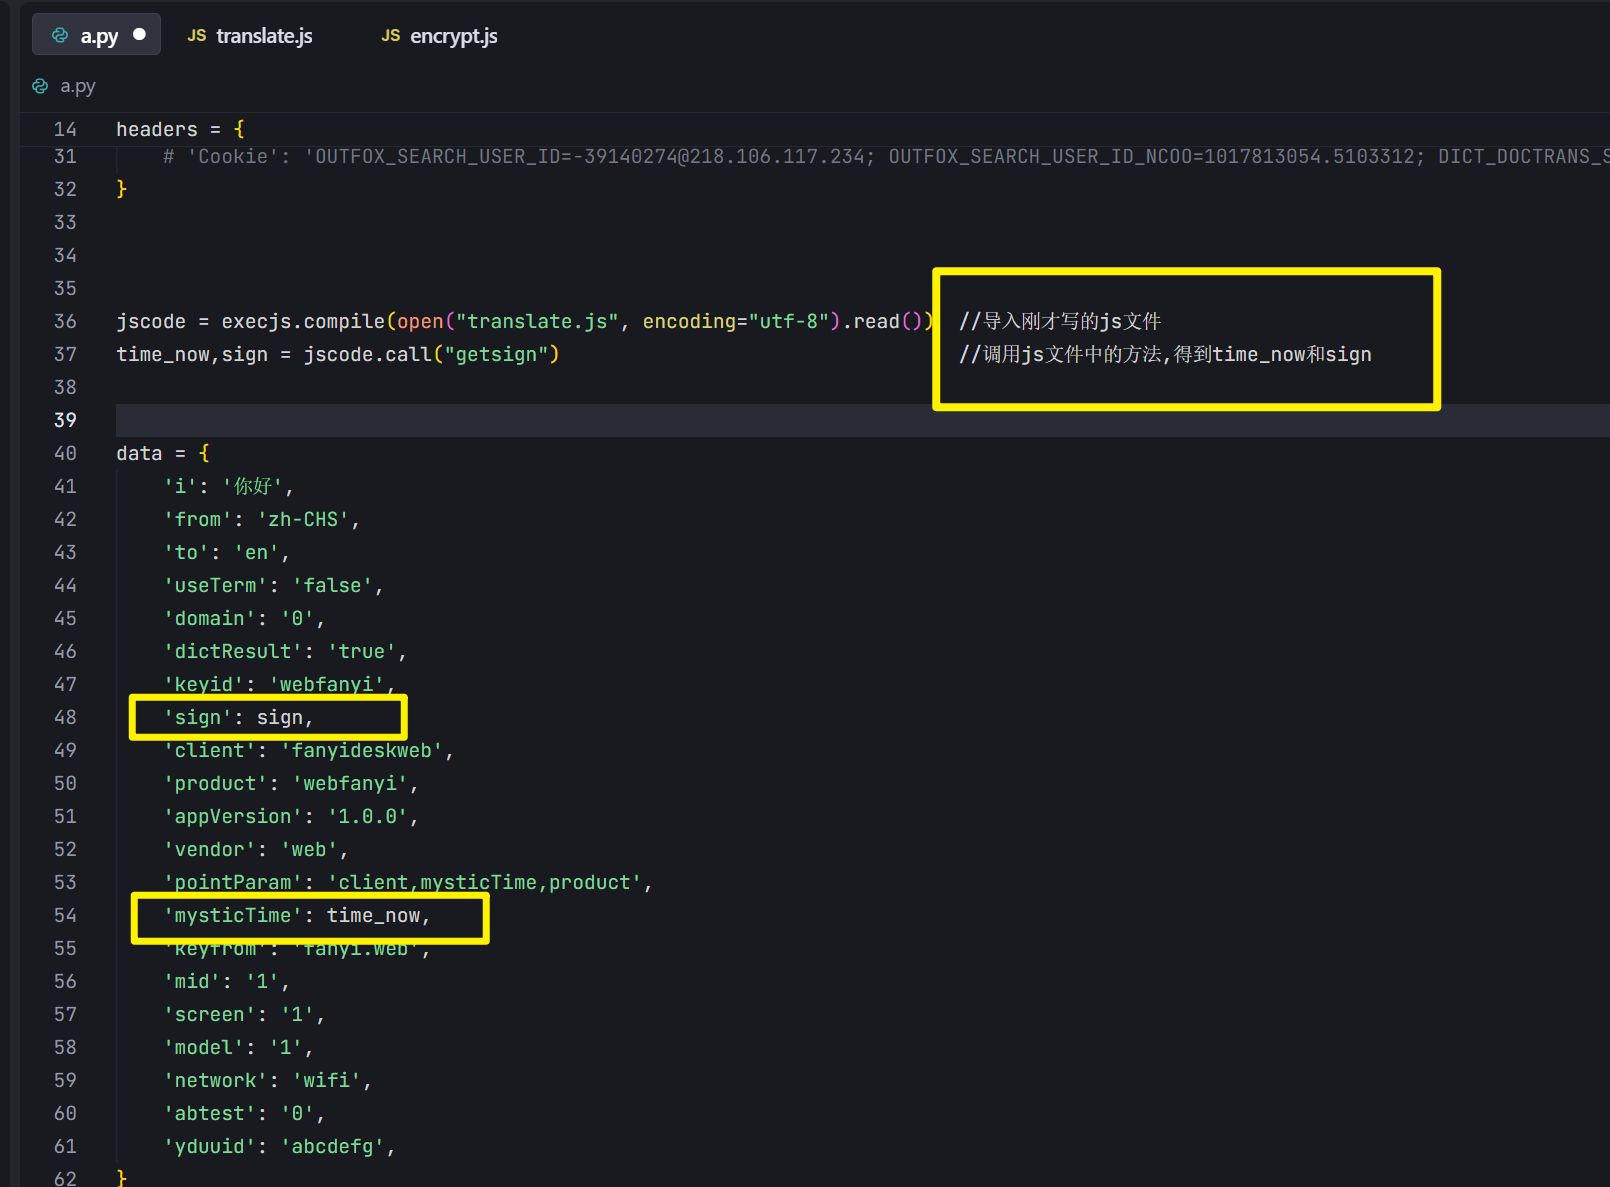Click the "translate.js" string in open call
The height and width of the screenshot is (1187, 1610).
(x=537, y=321)
